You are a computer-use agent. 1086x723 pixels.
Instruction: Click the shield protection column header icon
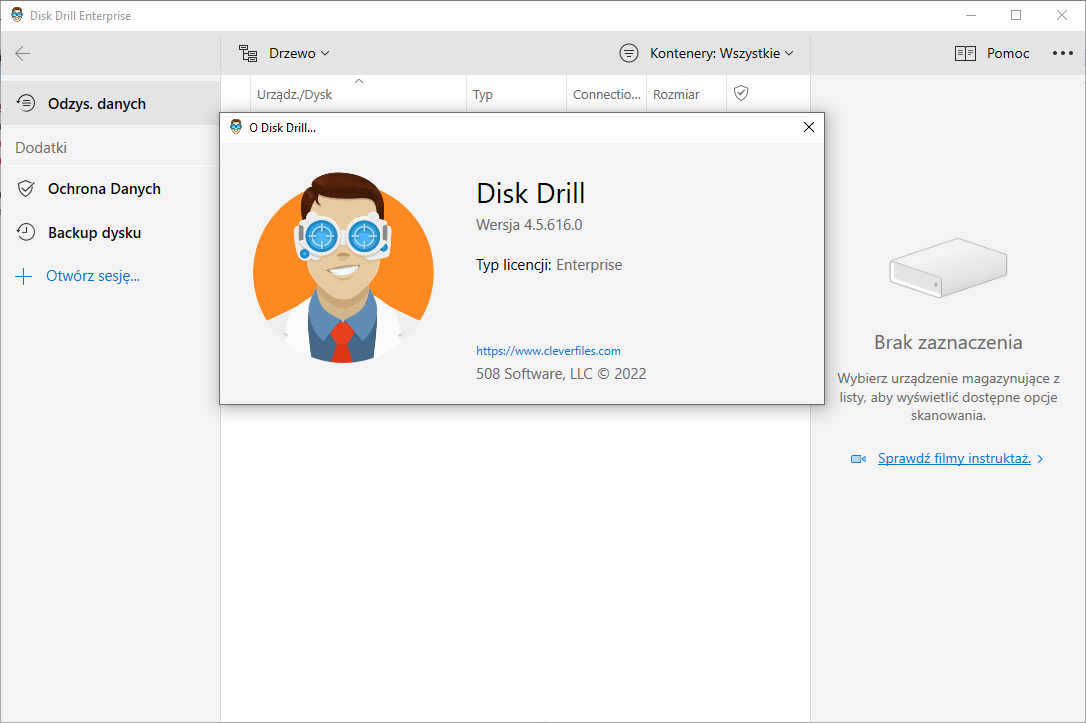741,93
